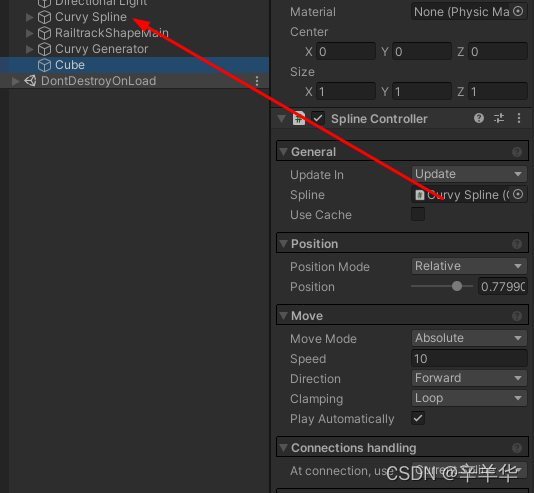Image resolution: width=534 pixels, height=493 pixels.
Task: Select the Cube object row
Action: click(x=135, y=65)
